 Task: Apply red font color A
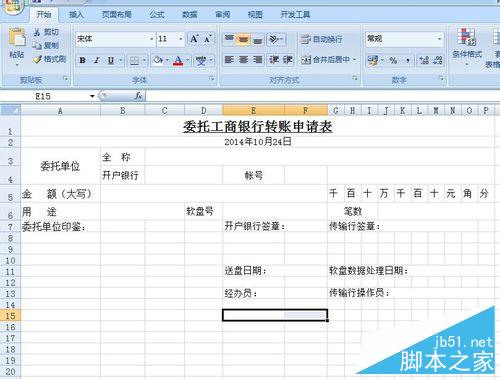178,60
